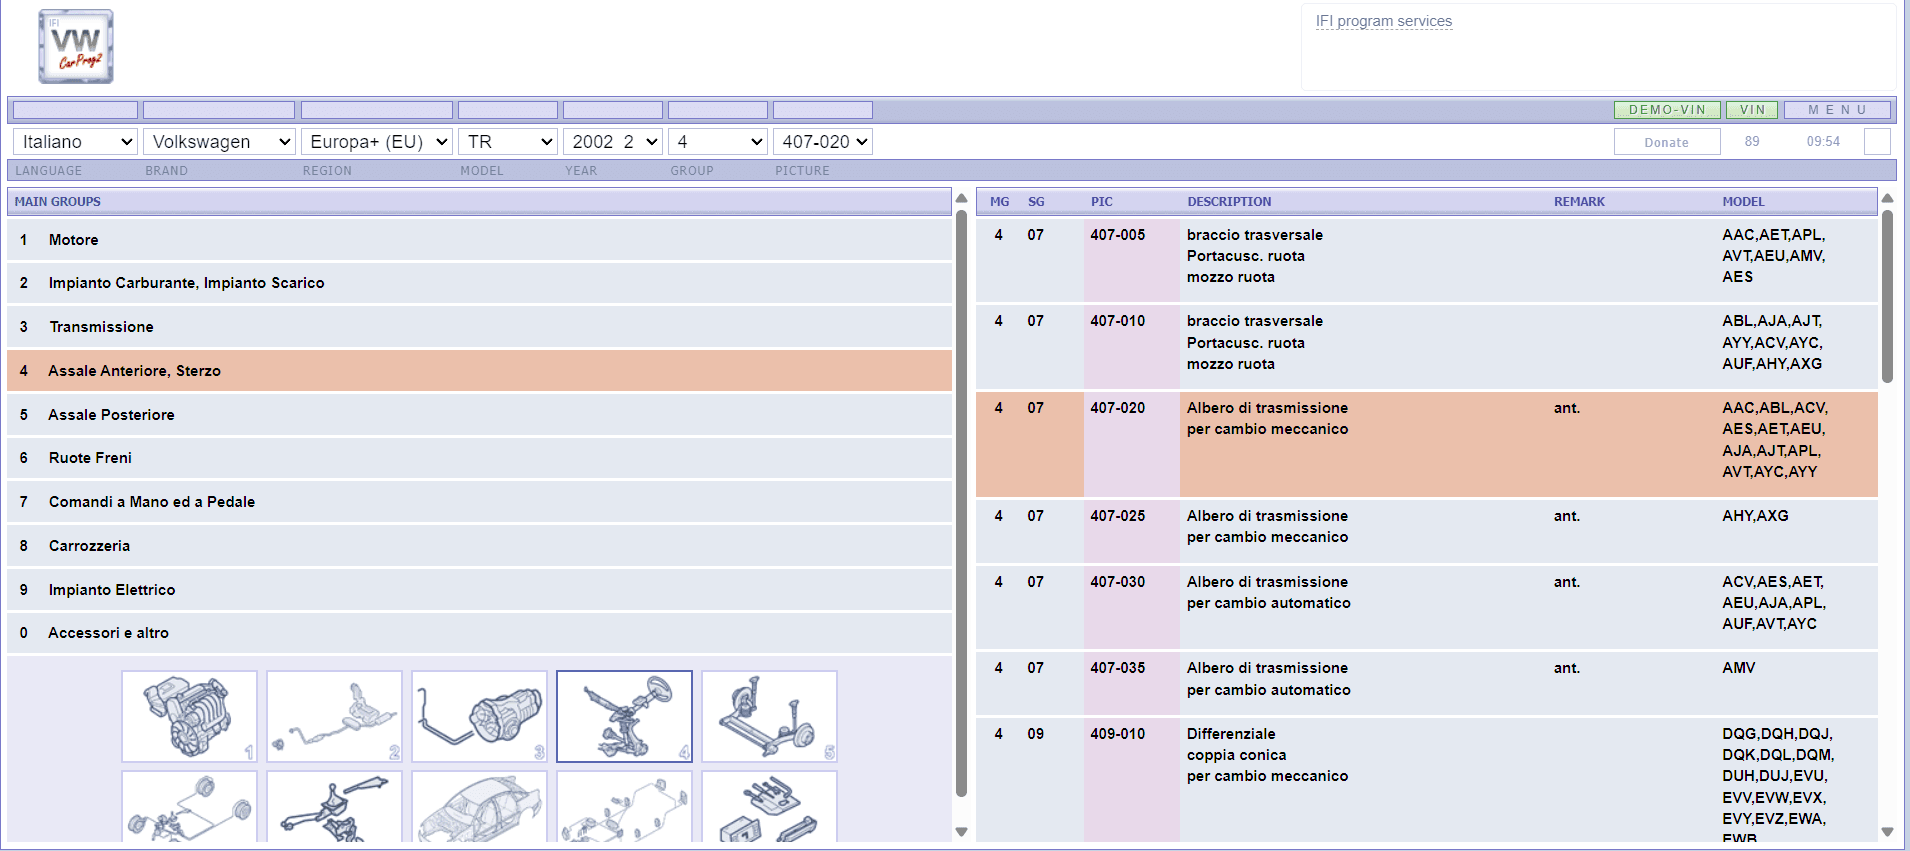
Task: Open the Language dropdown showing Italiano
Action: [75, 142]
